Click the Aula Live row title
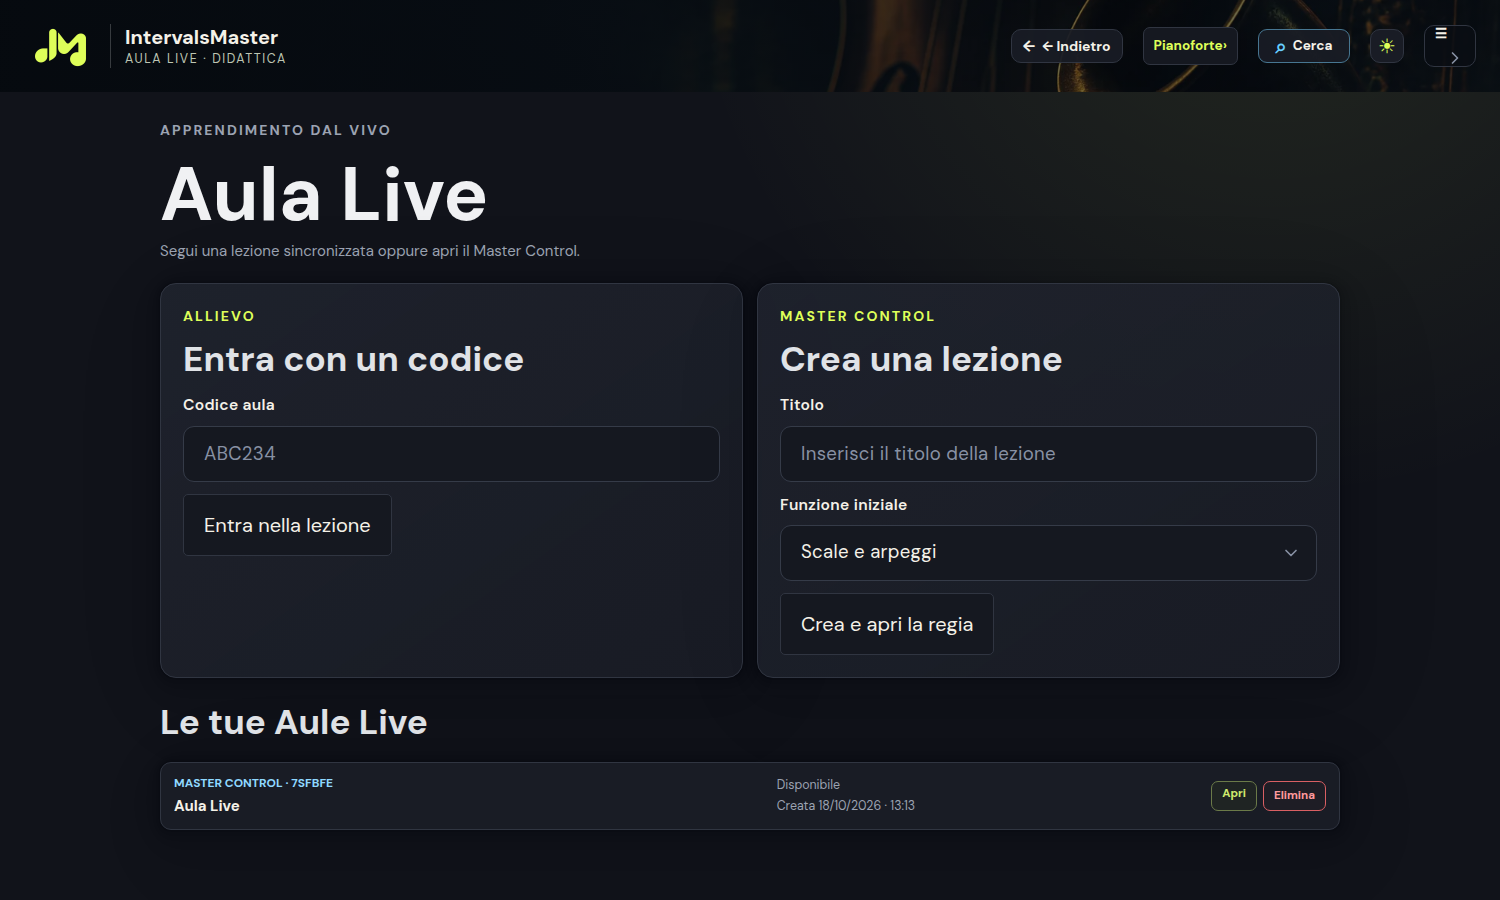 pyautogui.click(x=207, y=806)
